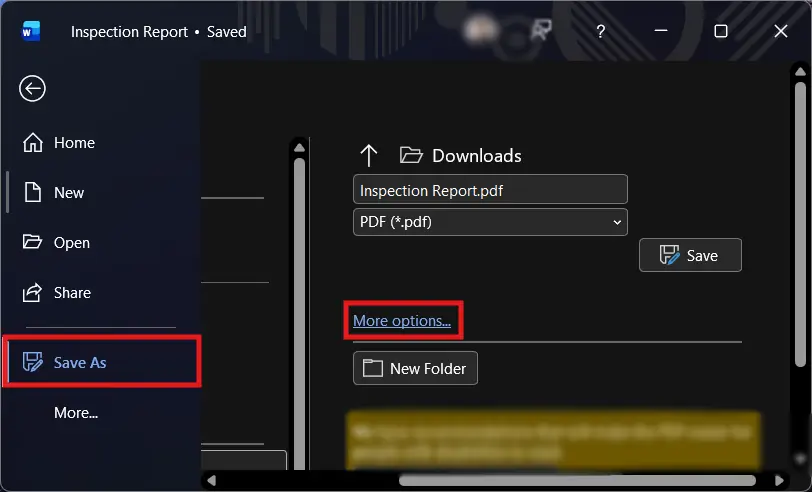
Task: Click the blurred account avatar in title bar
Action: (x=480, y=31)
